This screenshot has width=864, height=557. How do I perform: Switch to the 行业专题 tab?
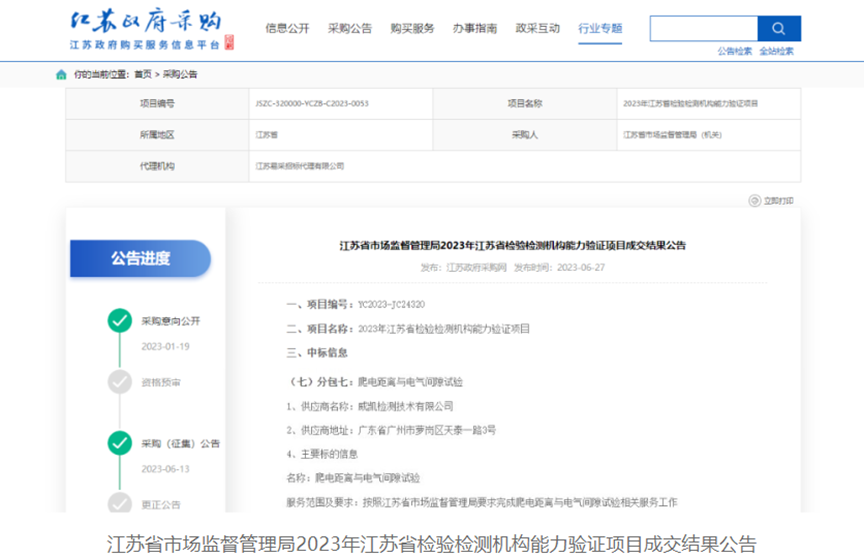[600, 29]
